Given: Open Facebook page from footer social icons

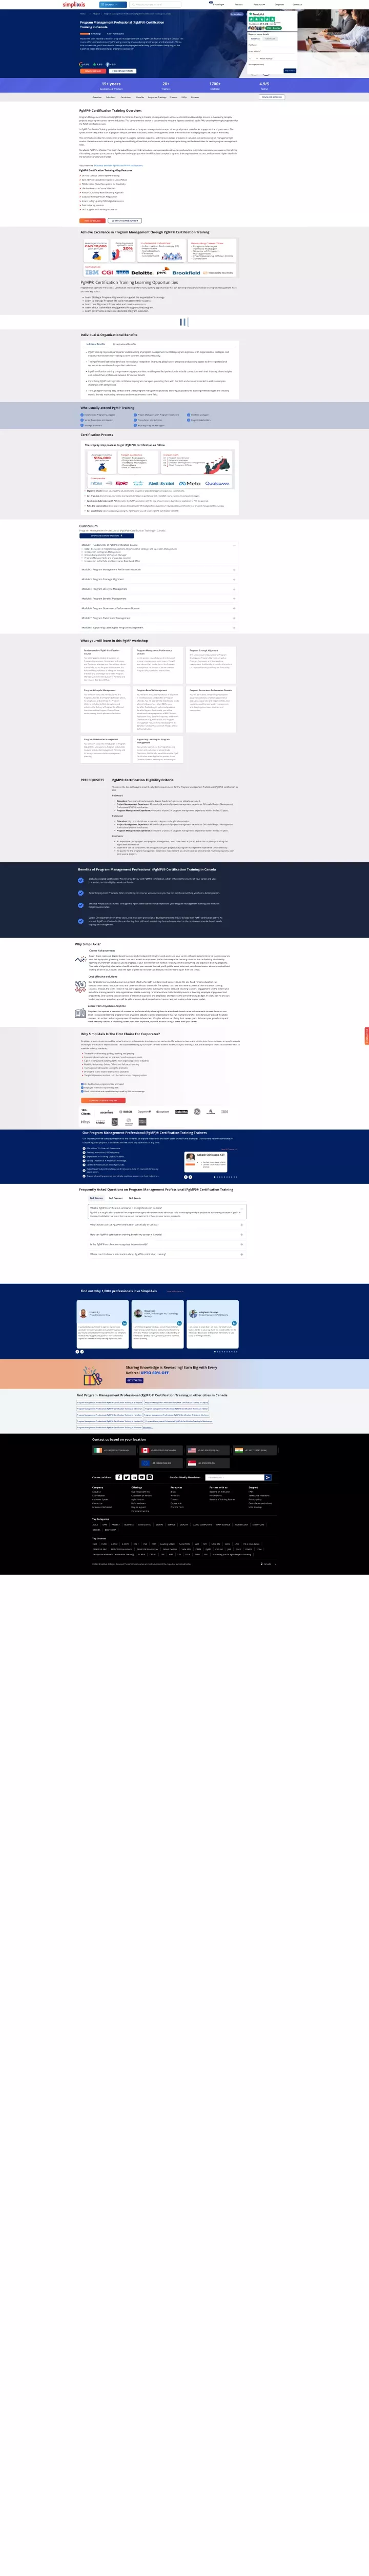Looking at the screenshot, I should coord(119,1477).
